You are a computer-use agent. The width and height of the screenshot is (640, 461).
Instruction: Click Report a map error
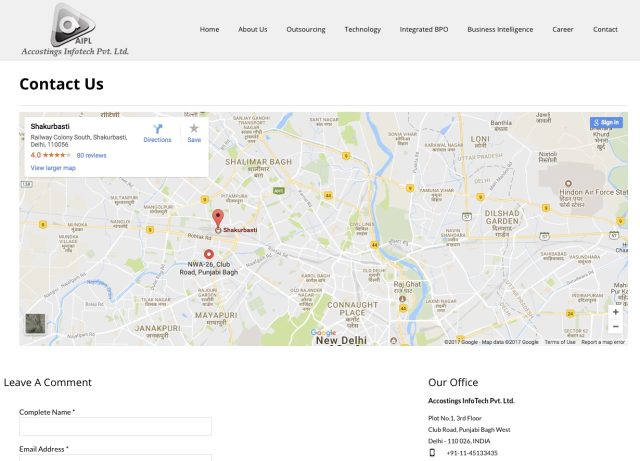tap(603, 342)
